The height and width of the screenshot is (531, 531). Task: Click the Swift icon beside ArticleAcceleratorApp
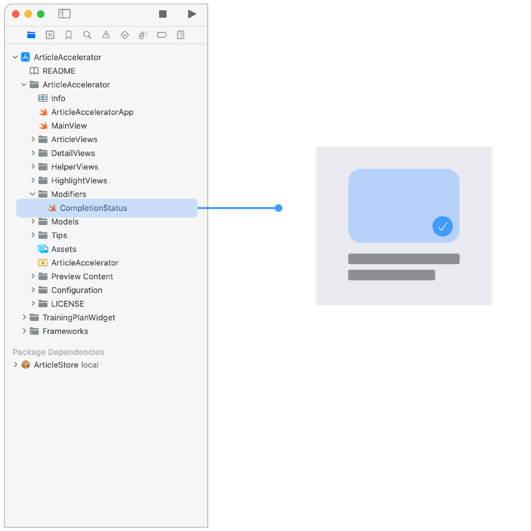click(x=43, y=112)
